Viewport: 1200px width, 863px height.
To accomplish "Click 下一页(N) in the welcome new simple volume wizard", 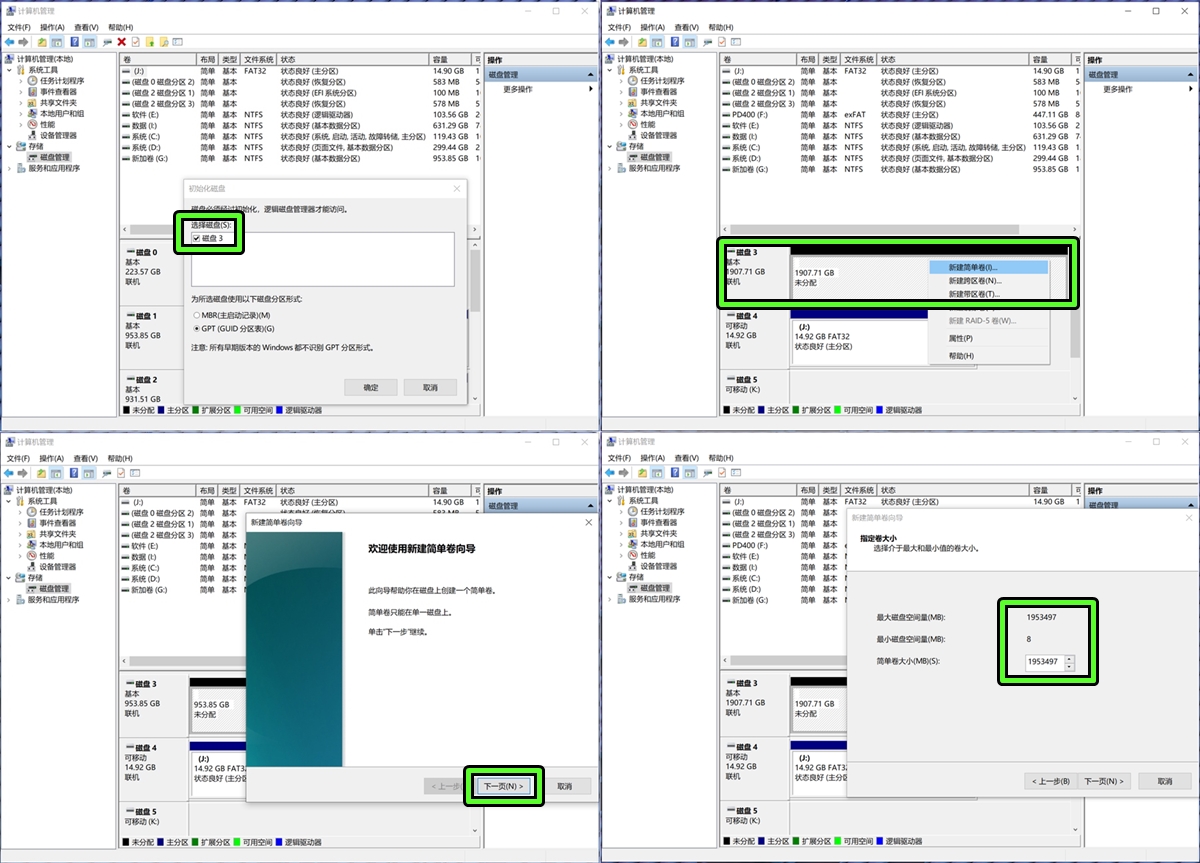I will (503, 786).
